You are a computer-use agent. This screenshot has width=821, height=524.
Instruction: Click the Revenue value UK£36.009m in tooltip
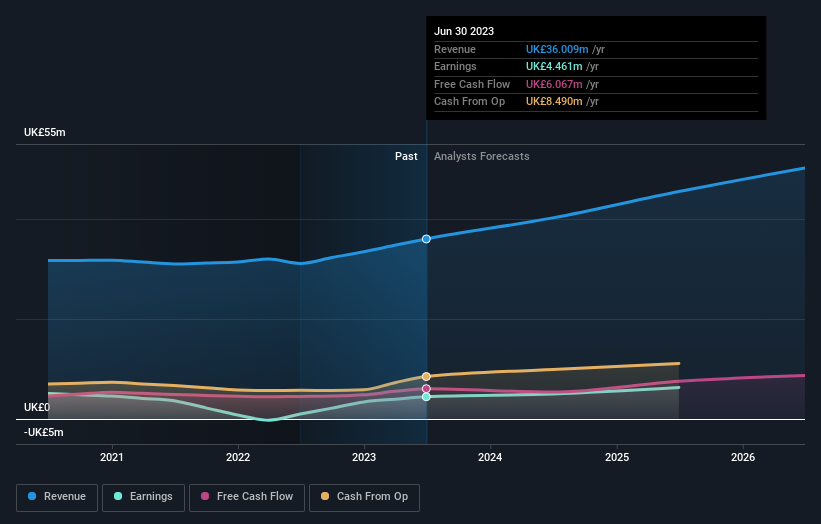557,49
